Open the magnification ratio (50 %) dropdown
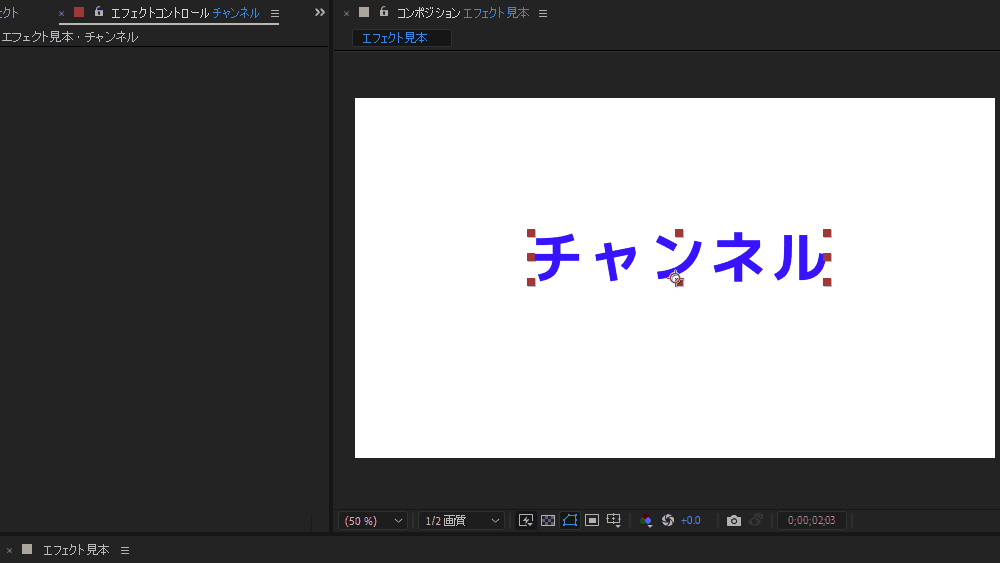 [373, 521]
